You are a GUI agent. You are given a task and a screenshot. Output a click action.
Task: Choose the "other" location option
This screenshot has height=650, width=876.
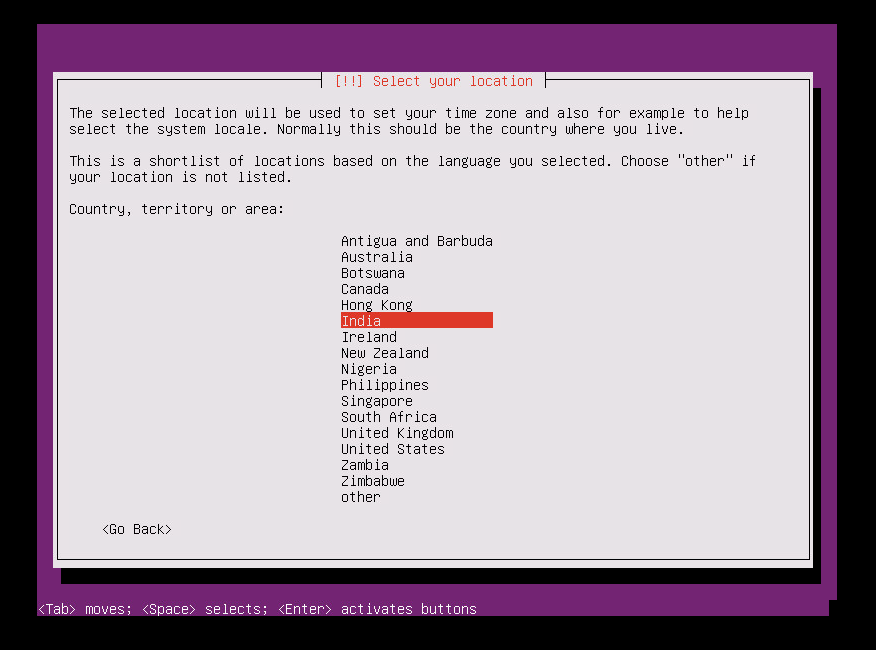[x=360, y=497]
